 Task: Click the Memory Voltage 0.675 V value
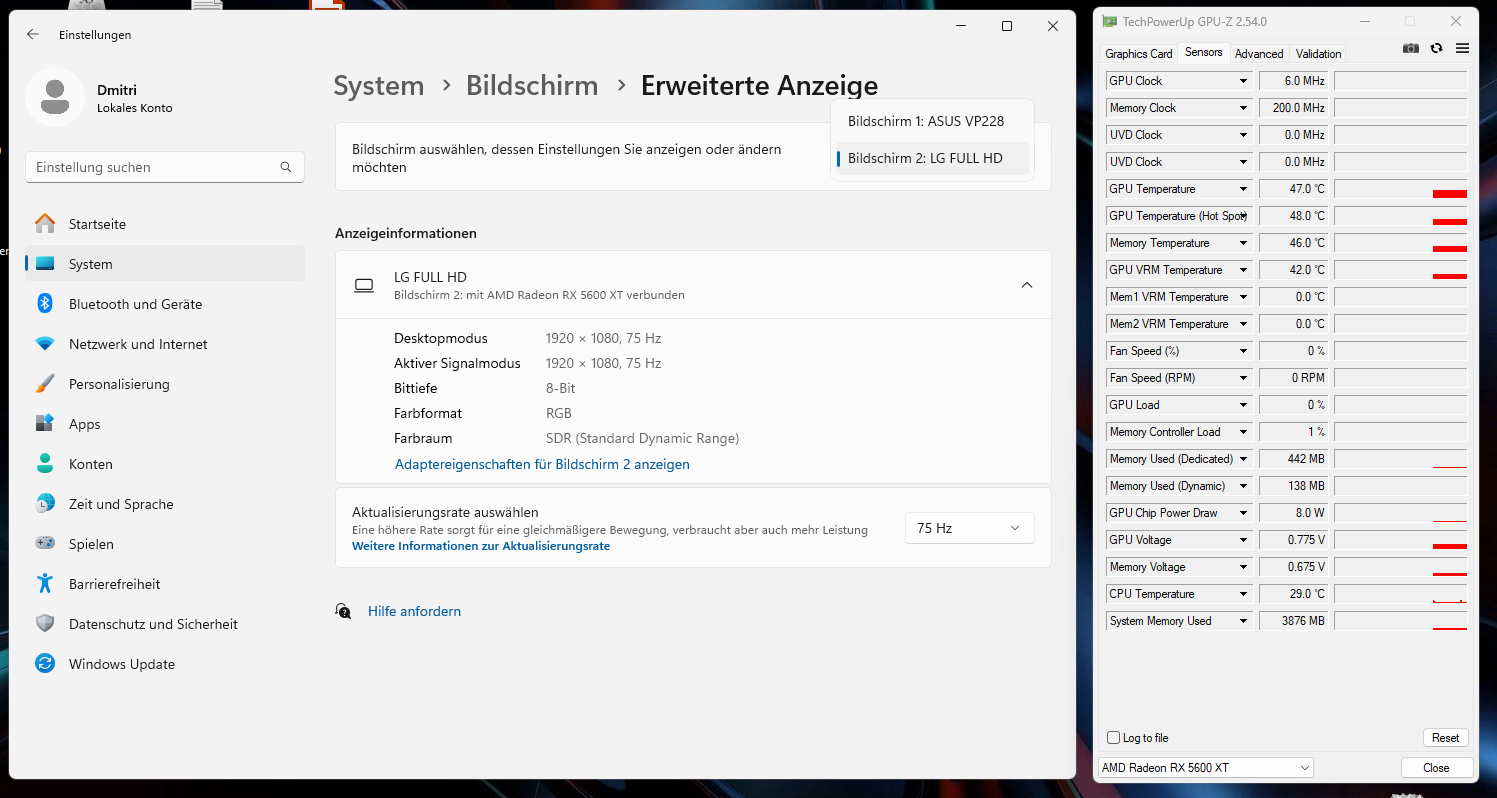1294,567
